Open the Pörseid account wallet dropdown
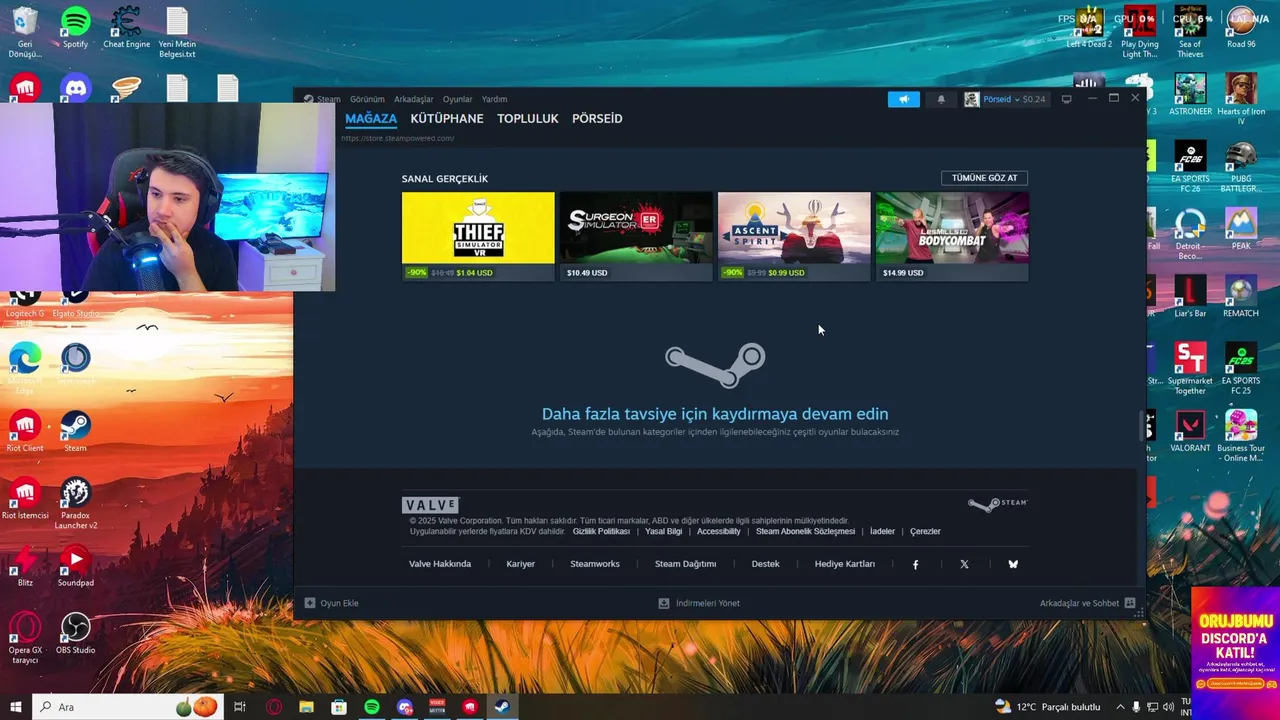Image resolution: width=1280 pixels, height=720 pixels. (1004, 99)
